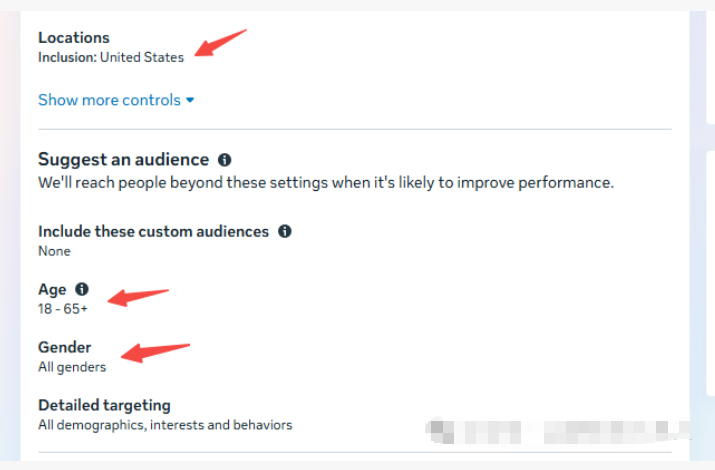Edit Inclusion: United States location
715x470 pixels.
[x=111, y=57]
